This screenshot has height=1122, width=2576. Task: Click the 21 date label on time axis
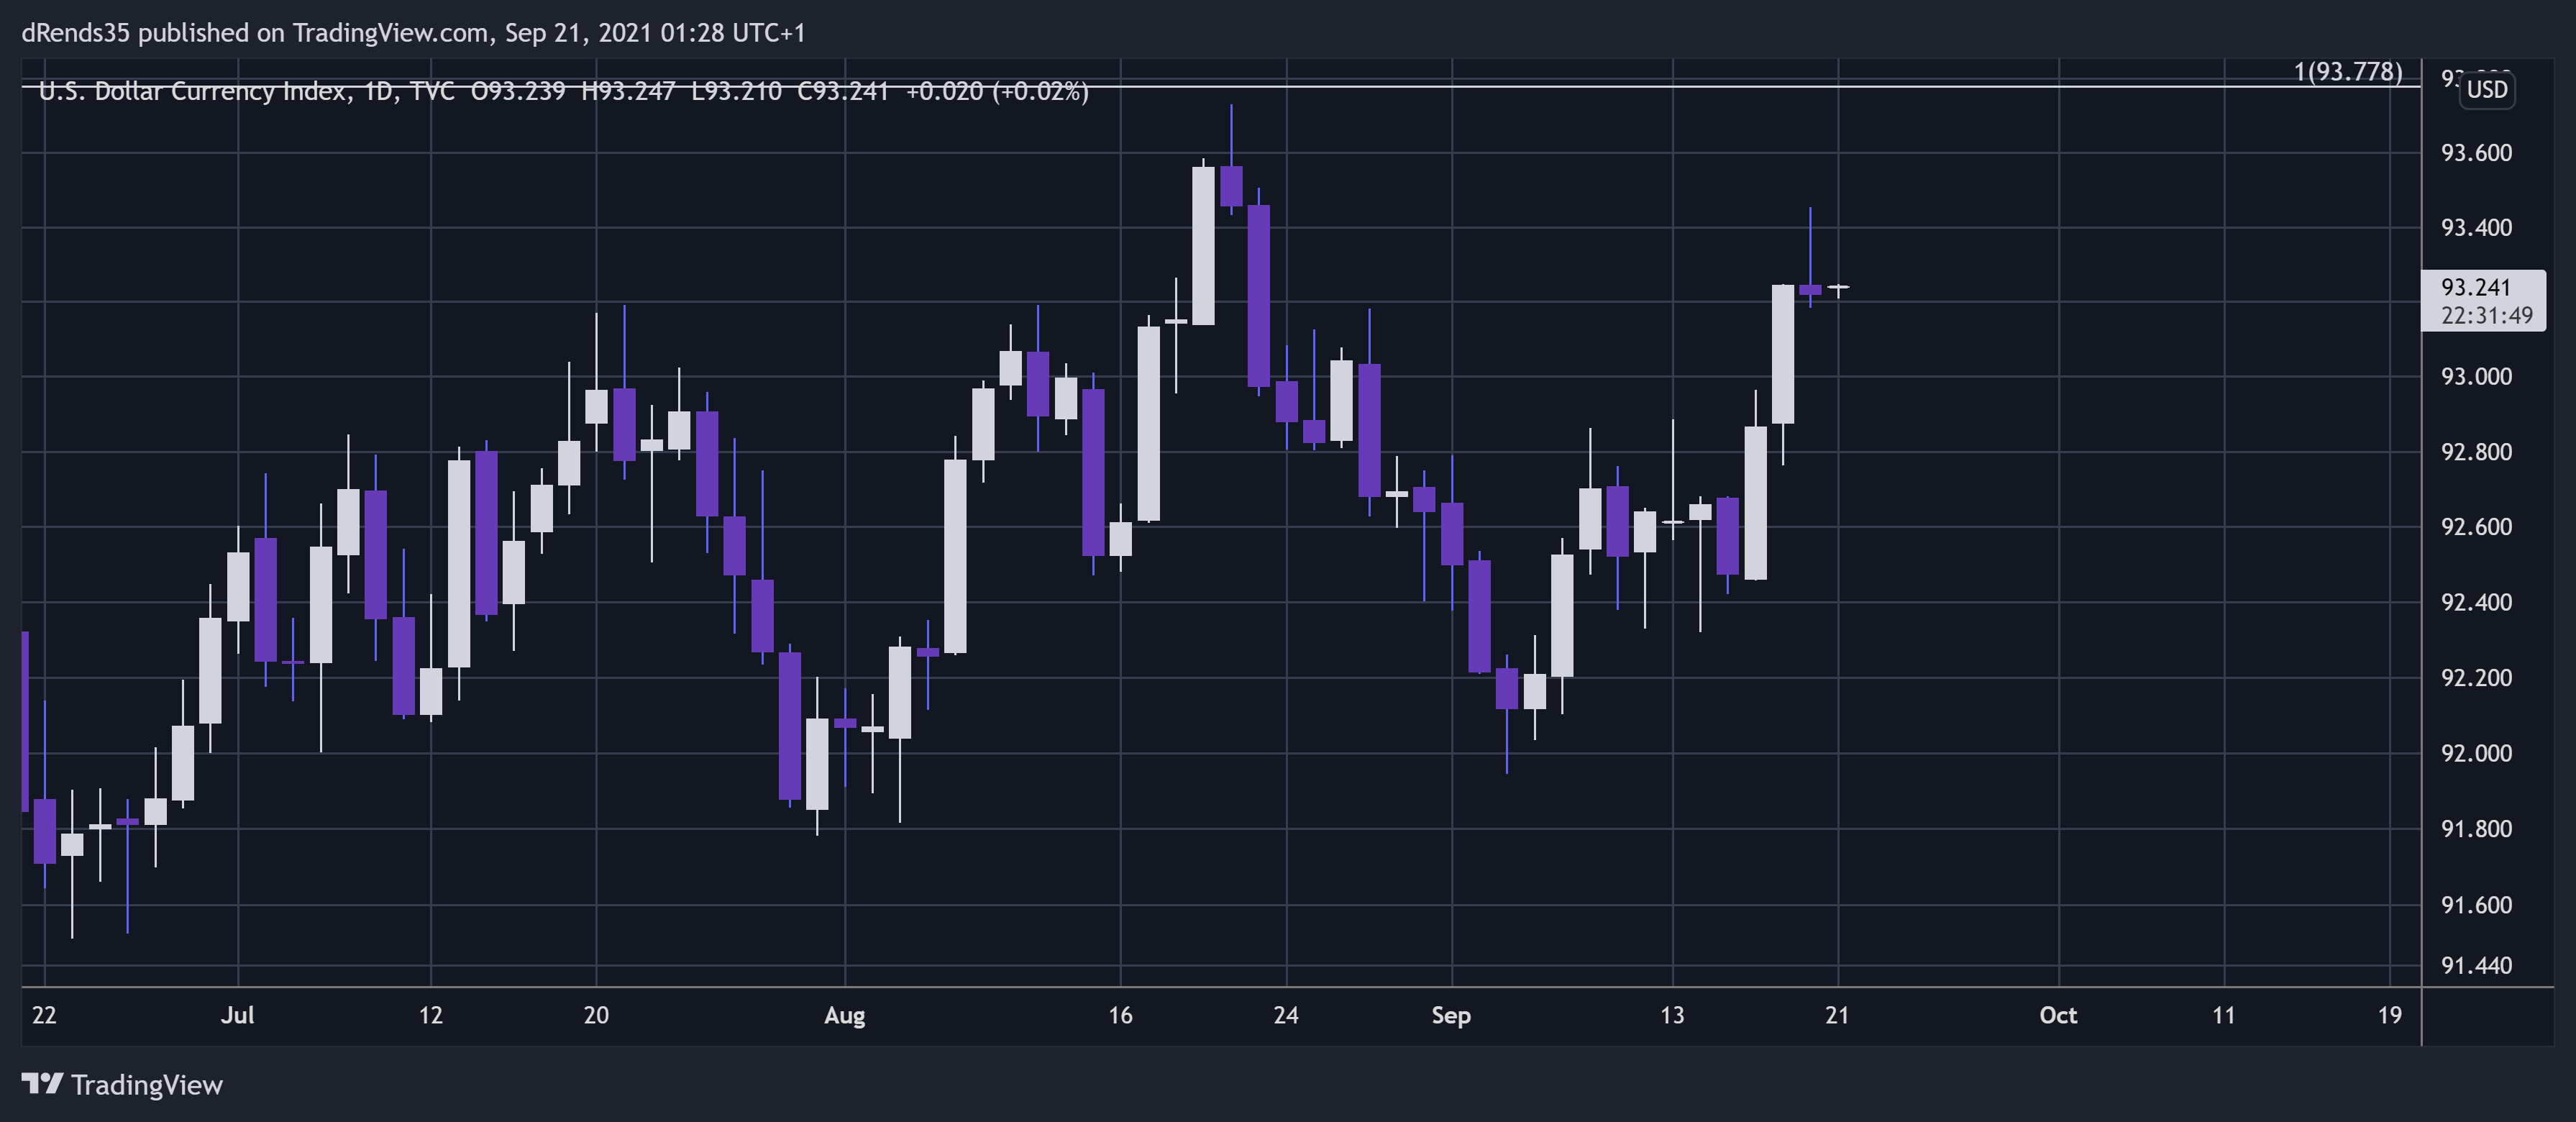click(x=1837, y=1015)
